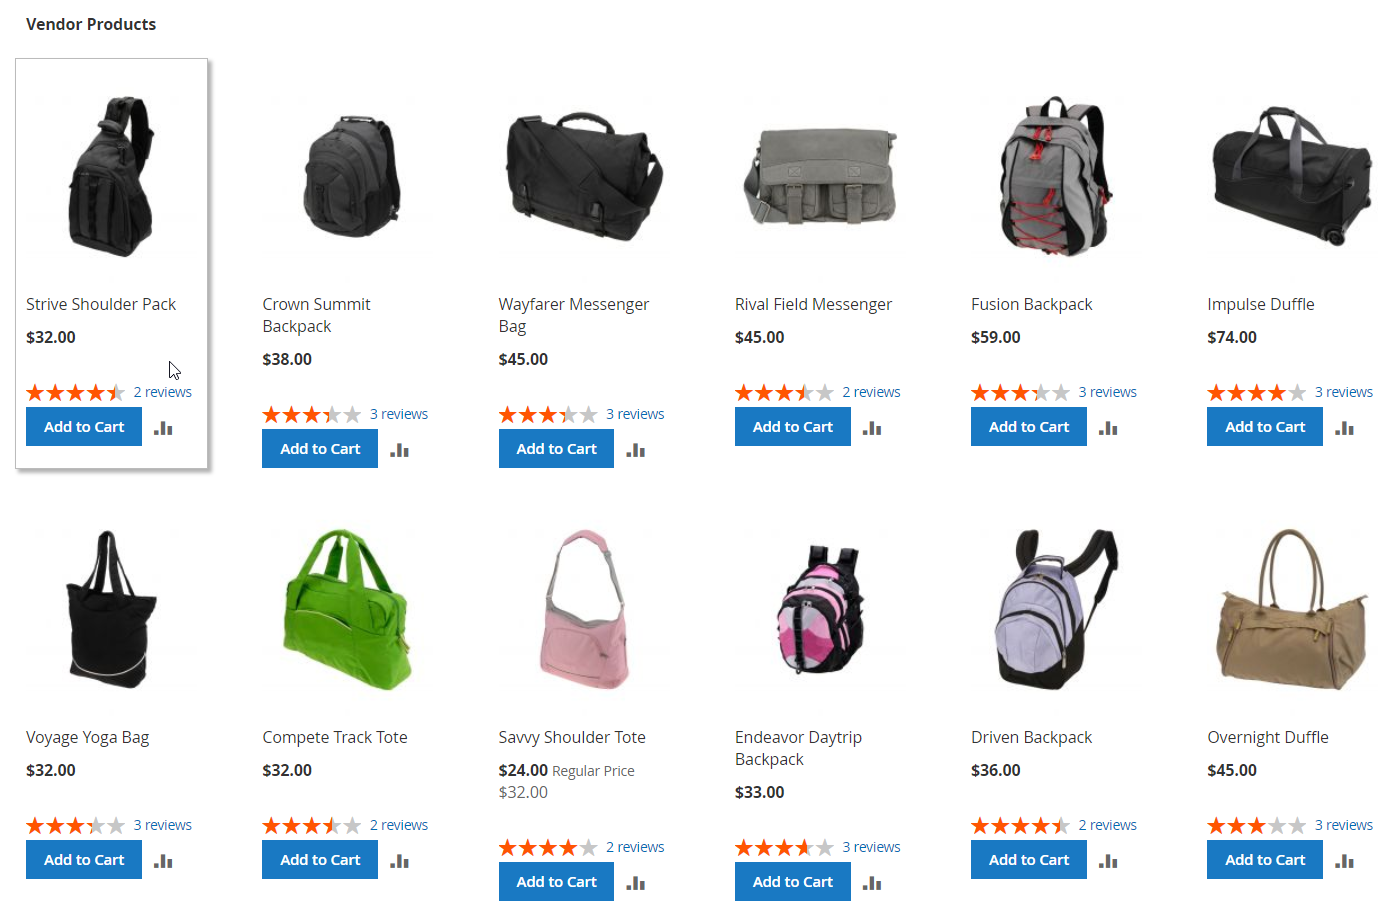Viewport: 1395px width, 909px height.
Task: Open Overnight Duffle product name link
Action: coord(1268,737)
